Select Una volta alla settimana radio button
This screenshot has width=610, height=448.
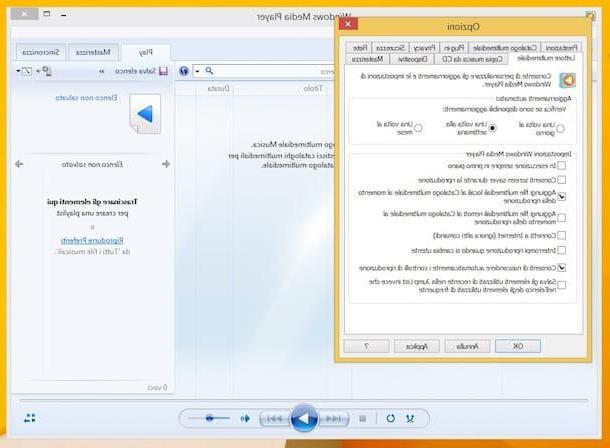[493, 128]
